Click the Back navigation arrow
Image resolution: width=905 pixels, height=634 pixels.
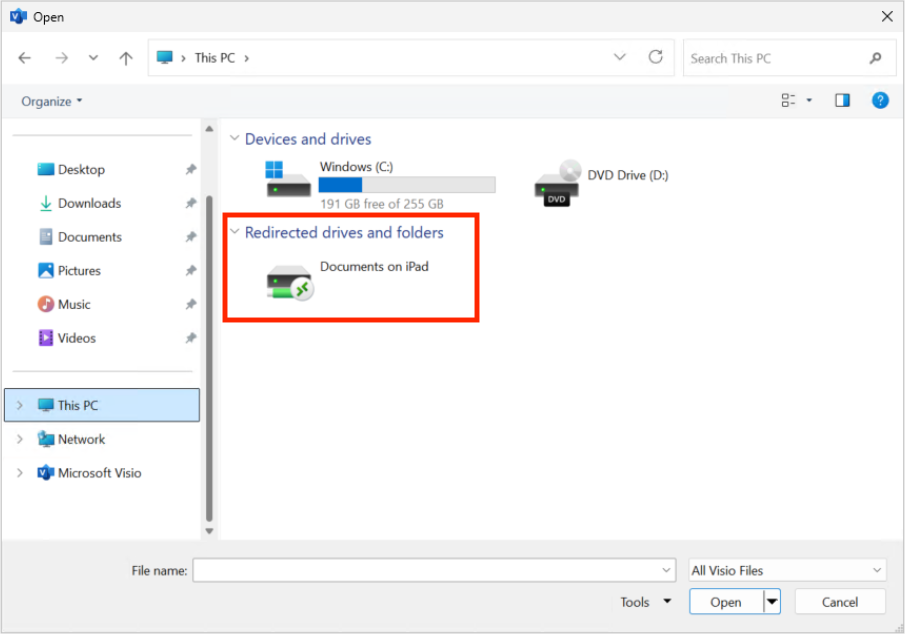pyautogui.click(x=25, y=58)
